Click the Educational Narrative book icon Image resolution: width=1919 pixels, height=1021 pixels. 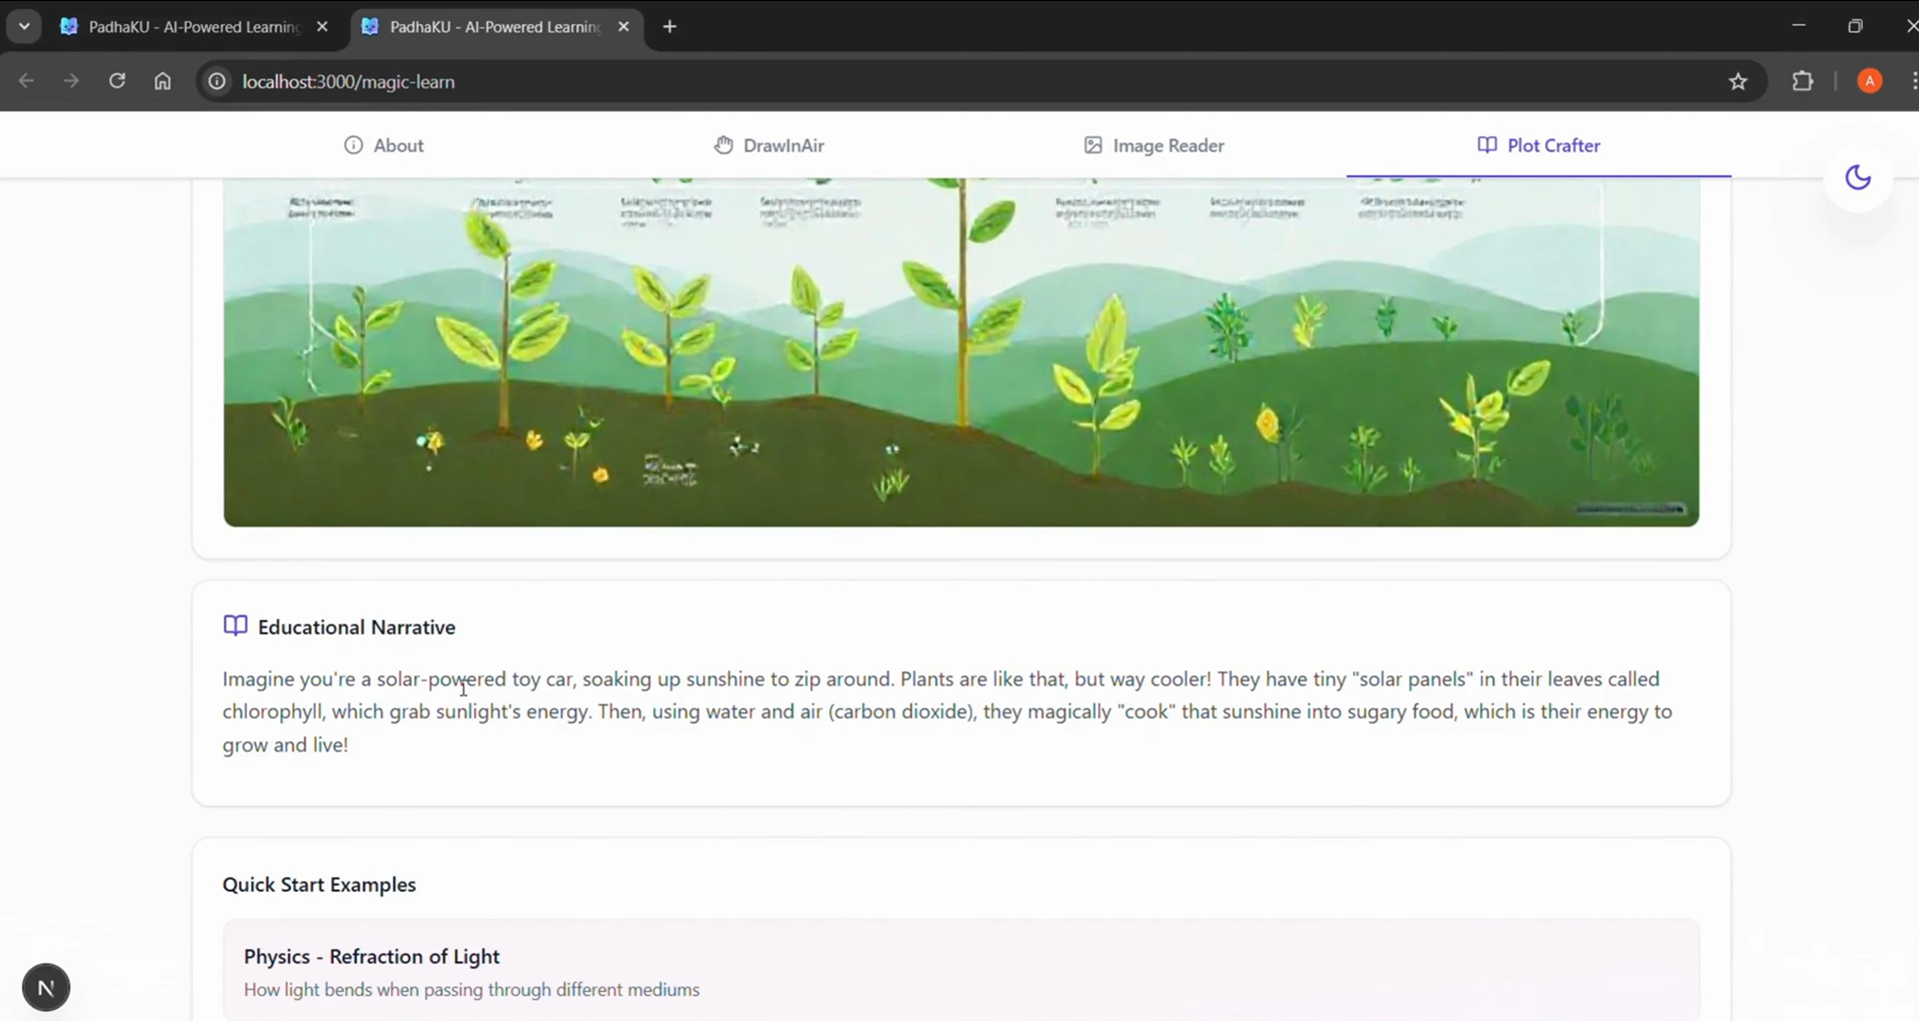coord(235,626)
